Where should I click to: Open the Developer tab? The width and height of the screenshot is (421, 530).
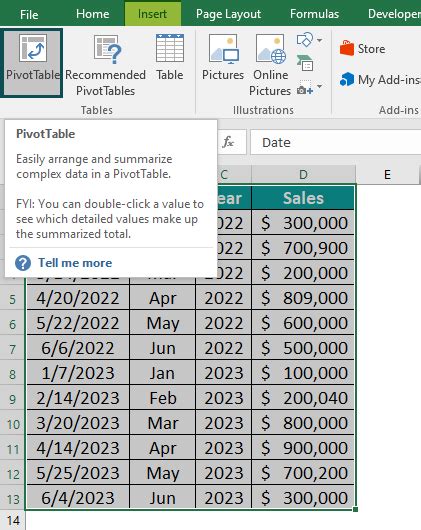(x=394, y=14)
